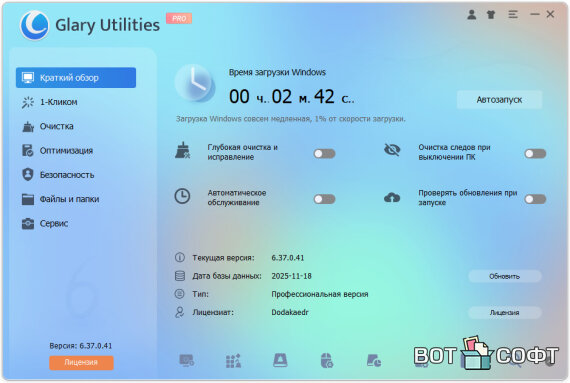Open the skin (shirt) theme icon
Screen dimensions: 570x383
point(491,15)
